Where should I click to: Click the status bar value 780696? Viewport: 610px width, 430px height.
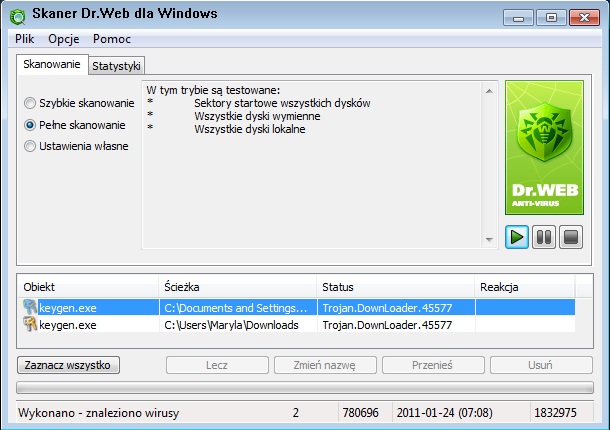360,412
